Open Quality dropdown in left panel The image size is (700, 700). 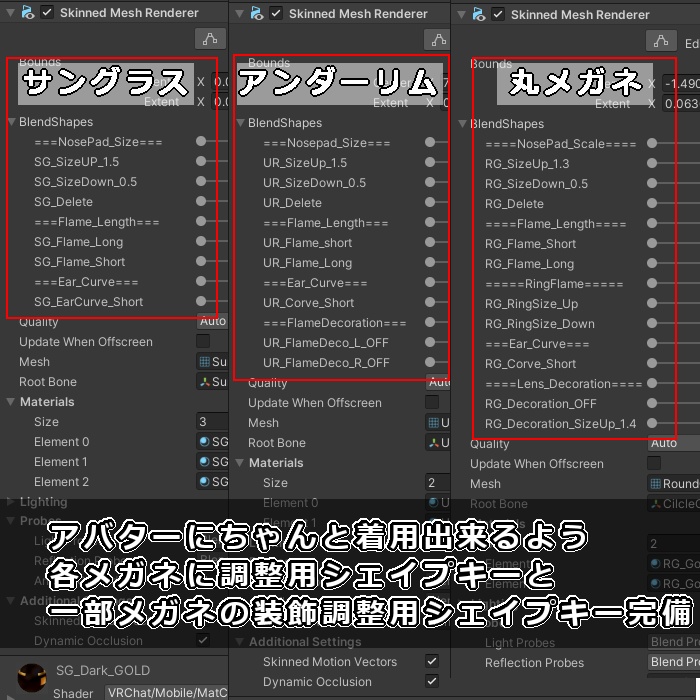click(x=212, y=321)
